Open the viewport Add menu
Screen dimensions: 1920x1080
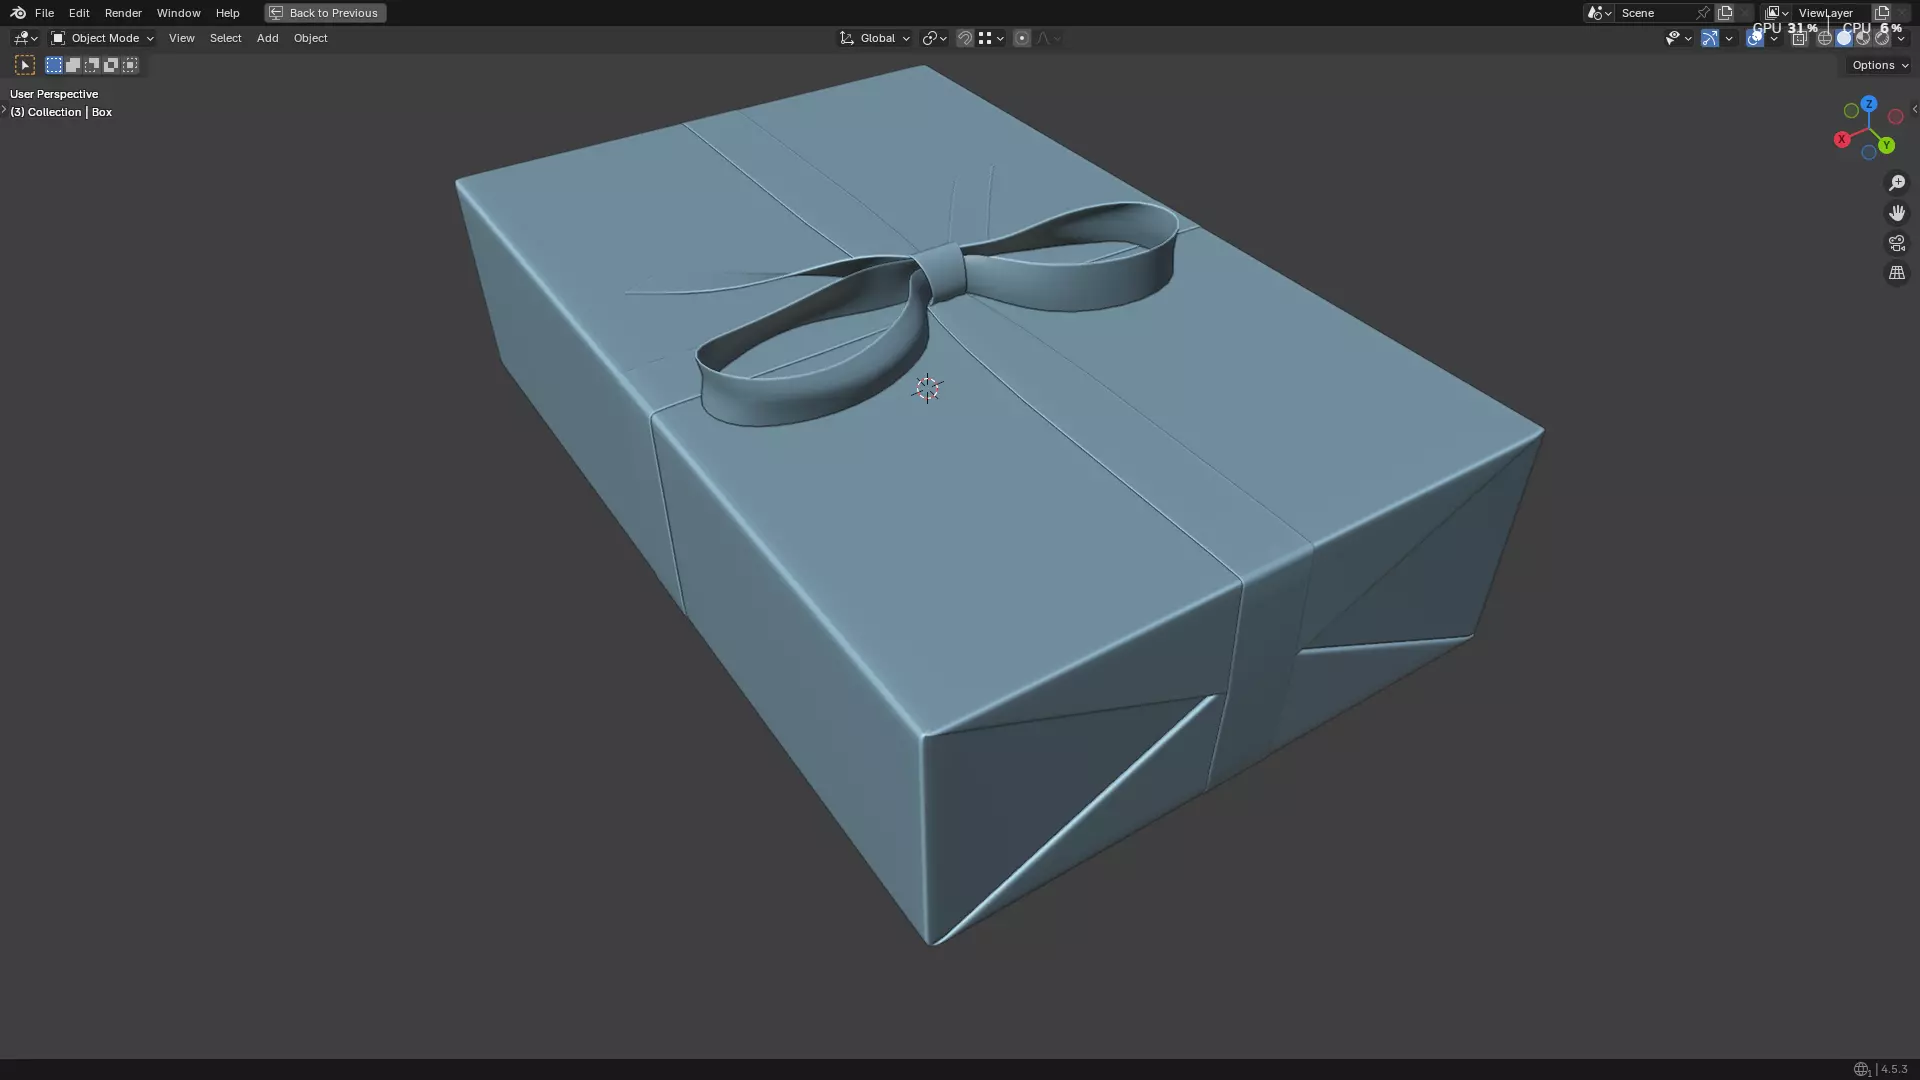[x=267, y=38]
